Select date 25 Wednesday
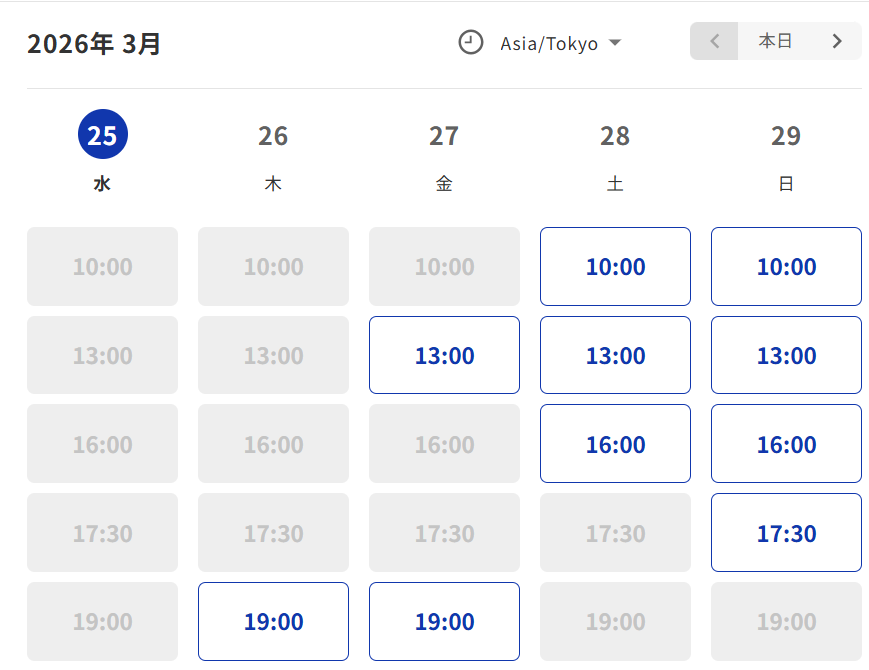 click(102, 136)
